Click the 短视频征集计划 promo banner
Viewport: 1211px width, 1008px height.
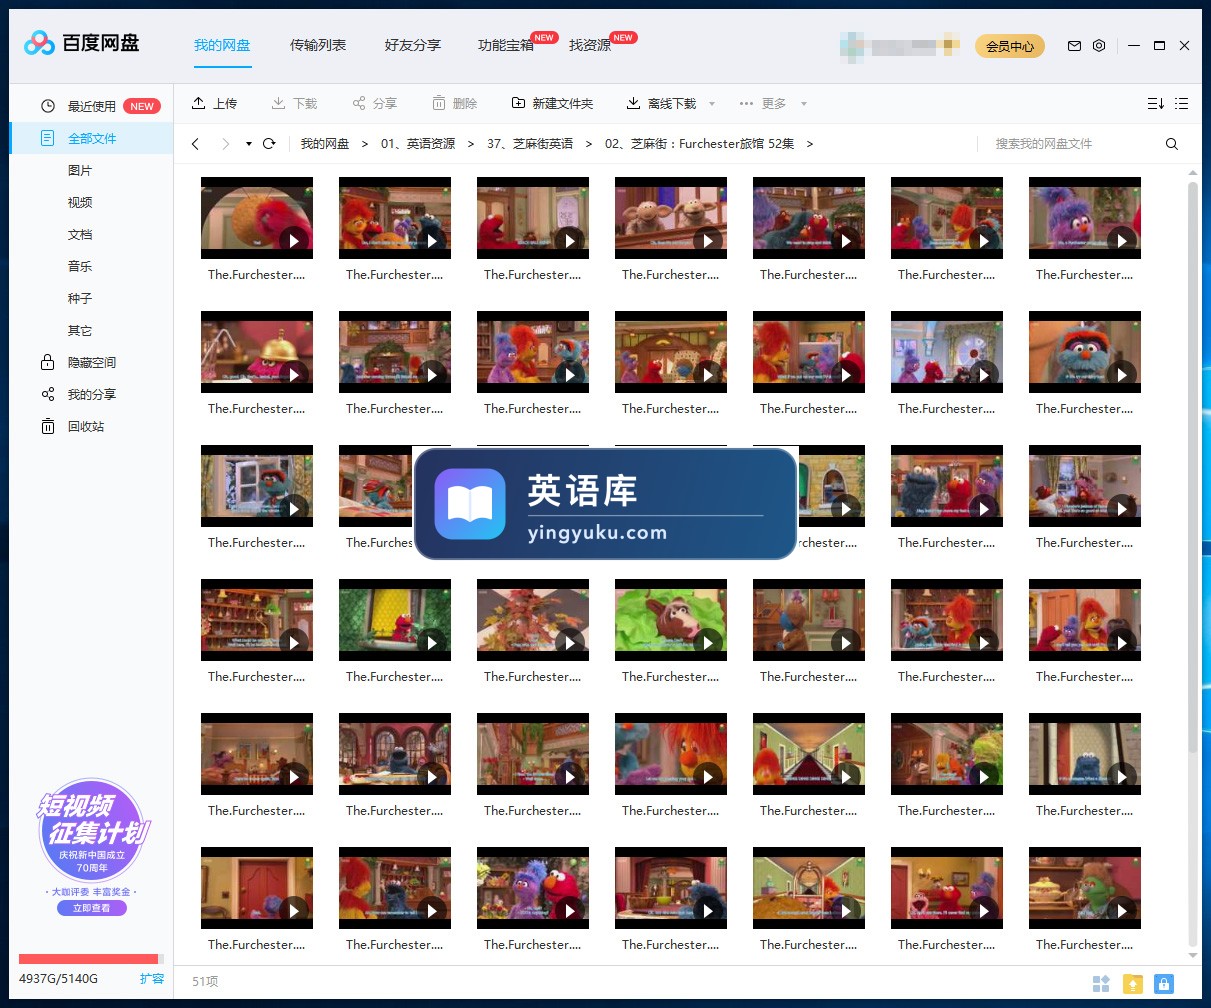tap(92, 830)
